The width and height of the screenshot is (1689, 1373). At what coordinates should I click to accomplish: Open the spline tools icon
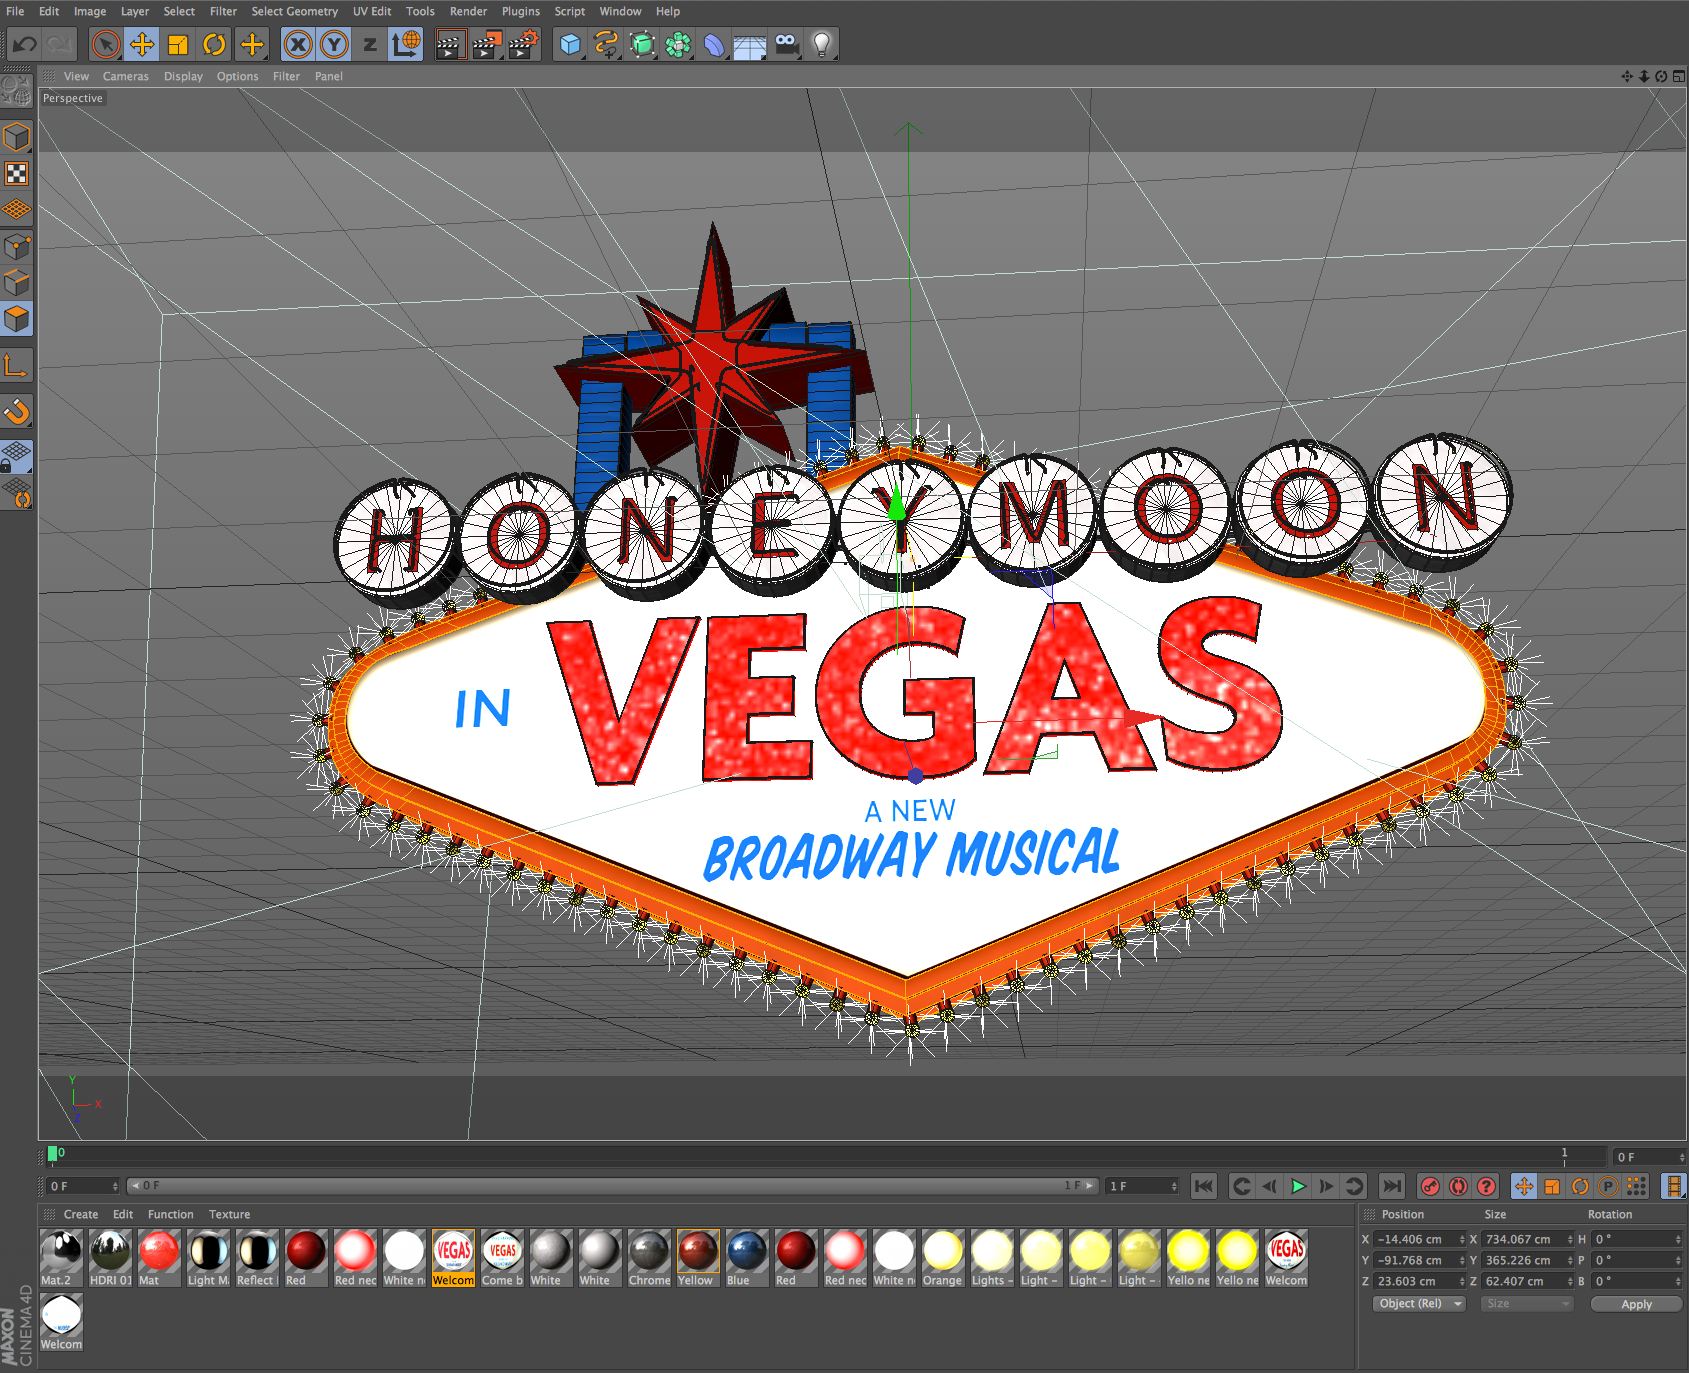606,44
